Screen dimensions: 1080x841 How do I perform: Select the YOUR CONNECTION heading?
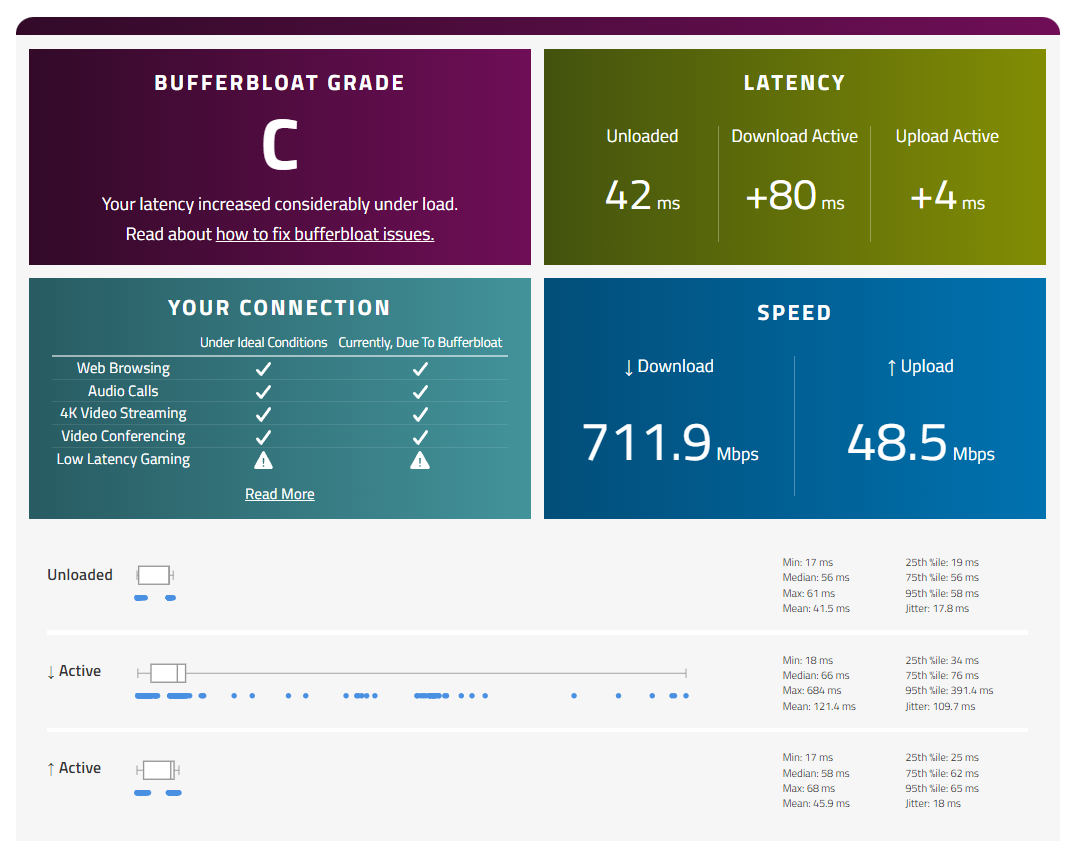click(280, 308)
